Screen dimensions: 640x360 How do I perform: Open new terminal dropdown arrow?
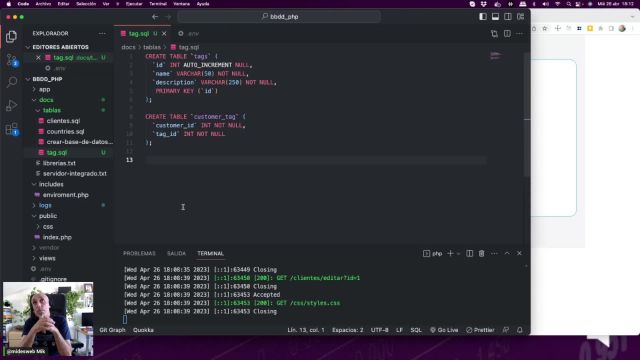[458, 253]
